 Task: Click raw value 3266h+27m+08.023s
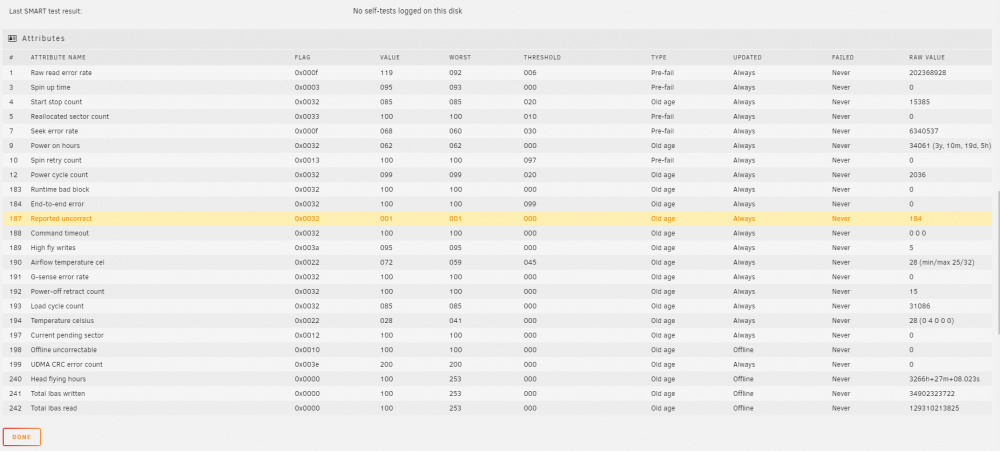point(945,379)
